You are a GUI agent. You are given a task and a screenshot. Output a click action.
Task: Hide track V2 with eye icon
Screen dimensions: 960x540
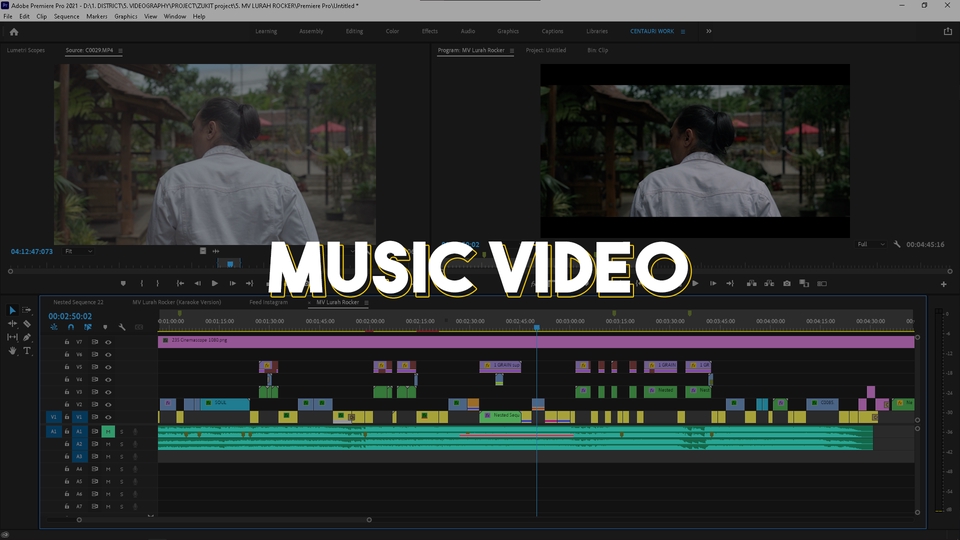click(108, 405)
